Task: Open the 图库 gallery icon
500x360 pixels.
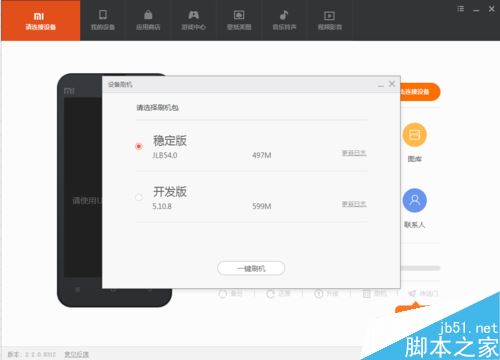Action: point(414,135)
